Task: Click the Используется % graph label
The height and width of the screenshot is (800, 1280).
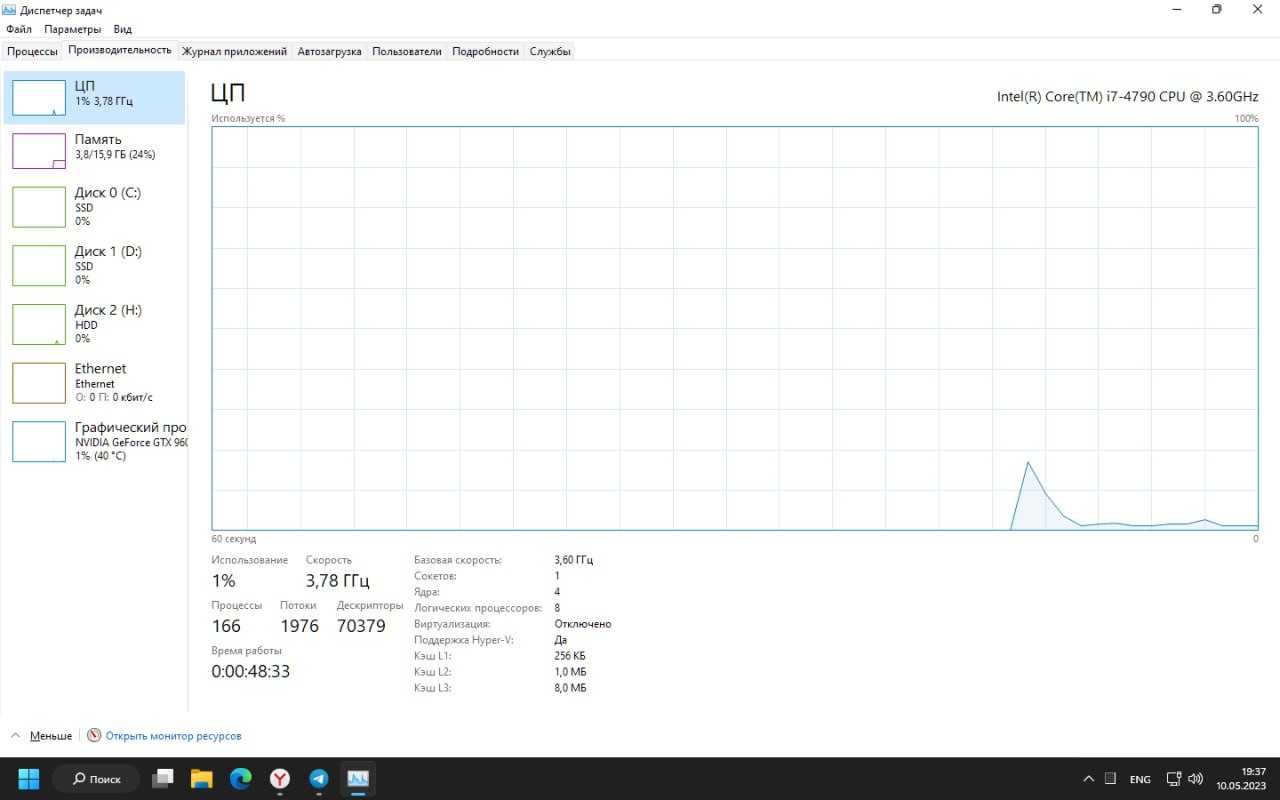Action: click(248, 118)
